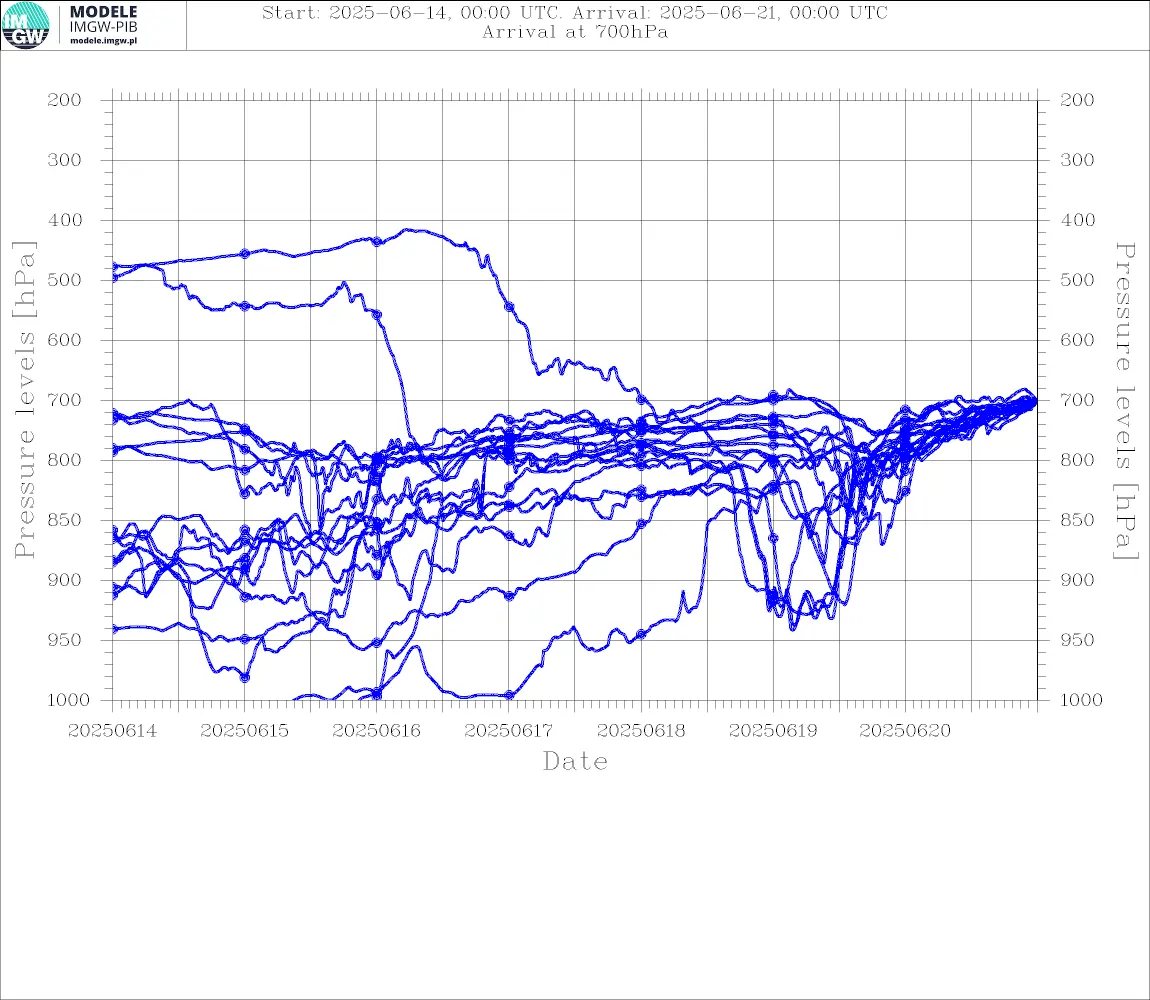Click the MODELE heading text

[103, 12]
